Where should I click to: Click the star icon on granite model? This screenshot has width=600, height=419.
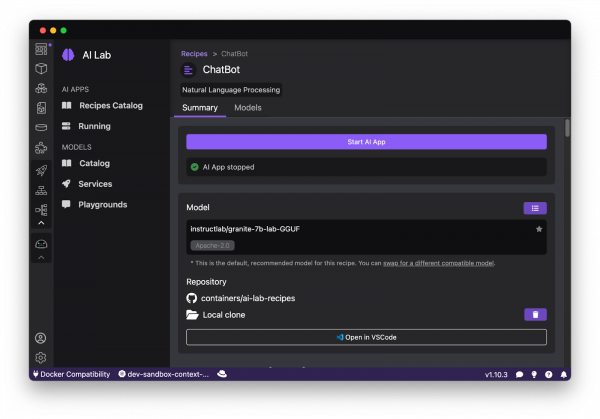(x=539, y=229)
